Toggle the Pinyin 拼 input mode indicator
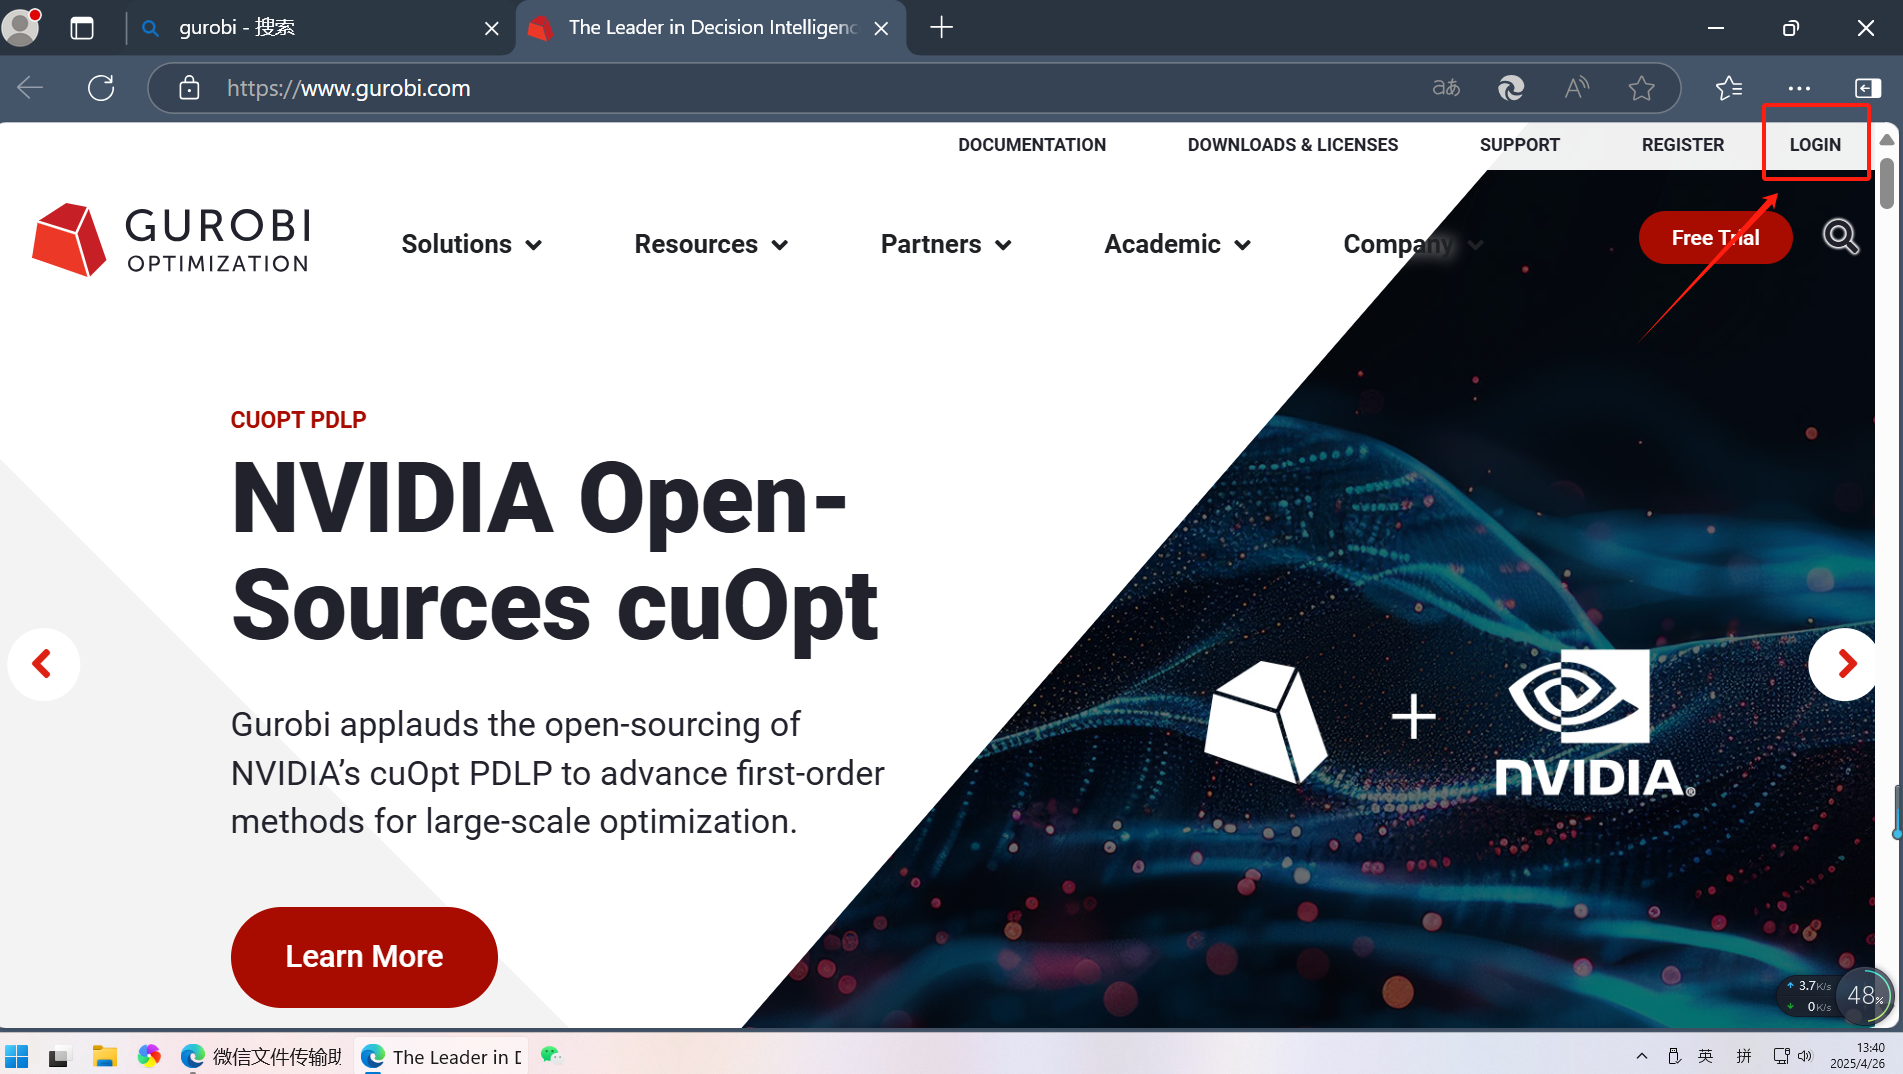This screenshot has height=1074, width=1903. click(x=1744, y=1056)
